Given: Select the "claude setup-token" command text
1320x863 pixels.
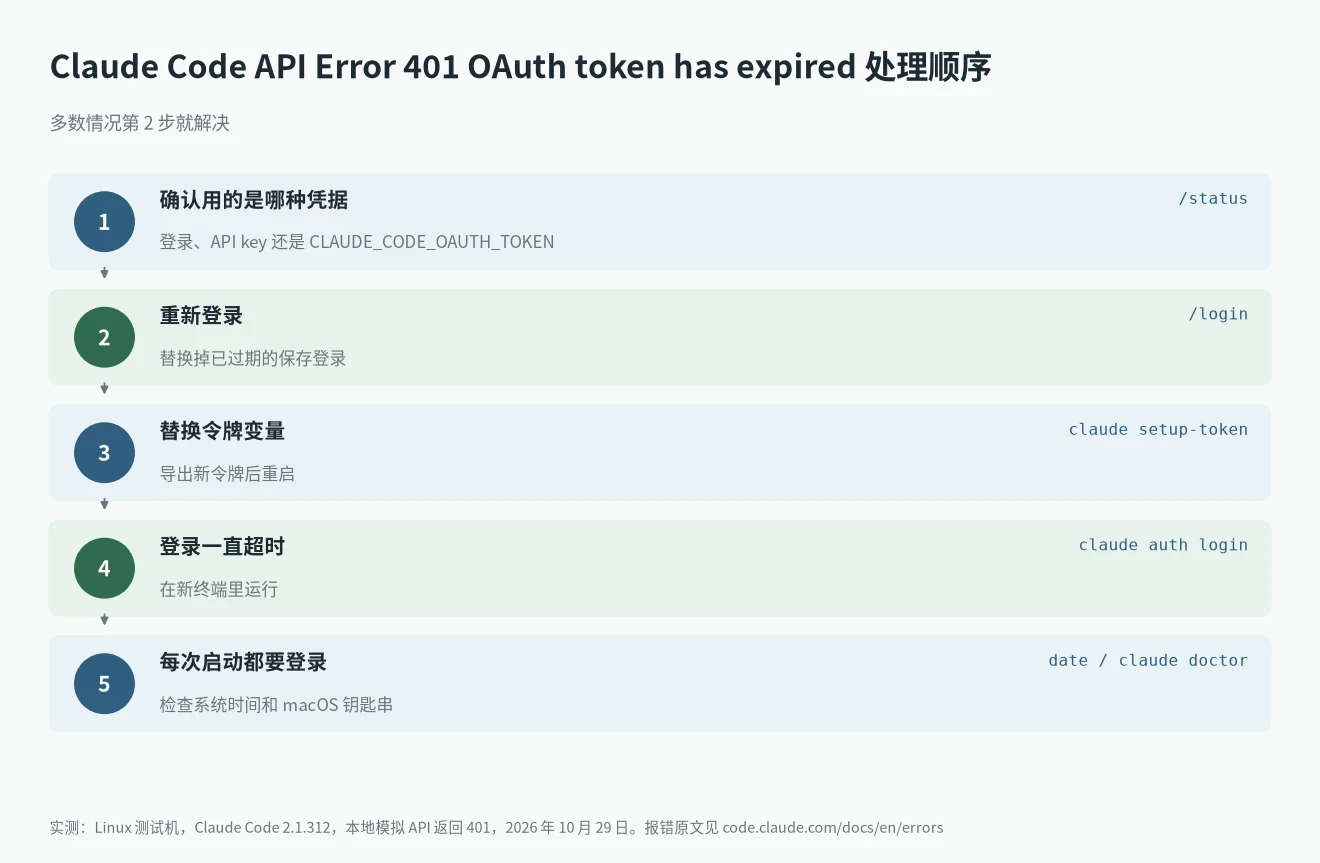Looking at the screenshot, I should click(1158, 429).
